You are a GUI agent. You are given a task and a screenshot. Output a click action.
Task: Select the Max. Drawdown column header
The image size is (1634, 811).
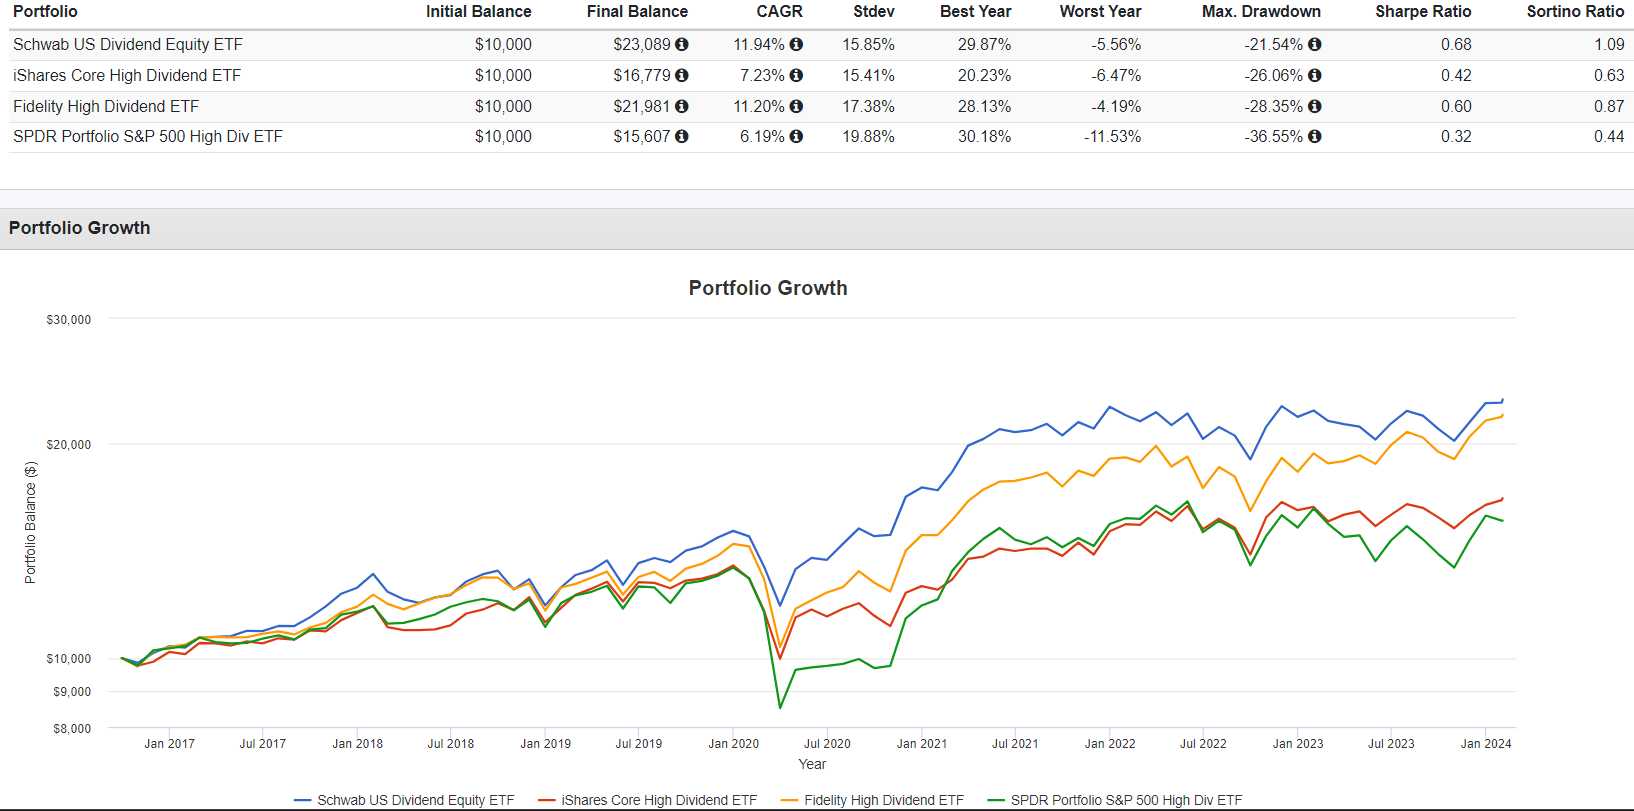1261,11
